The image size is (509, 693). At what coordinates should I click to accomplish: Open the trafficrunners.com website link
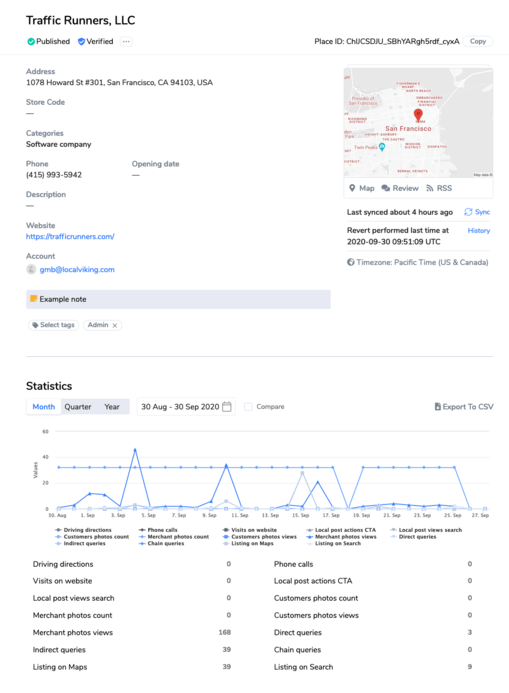[x=70, y=236]
